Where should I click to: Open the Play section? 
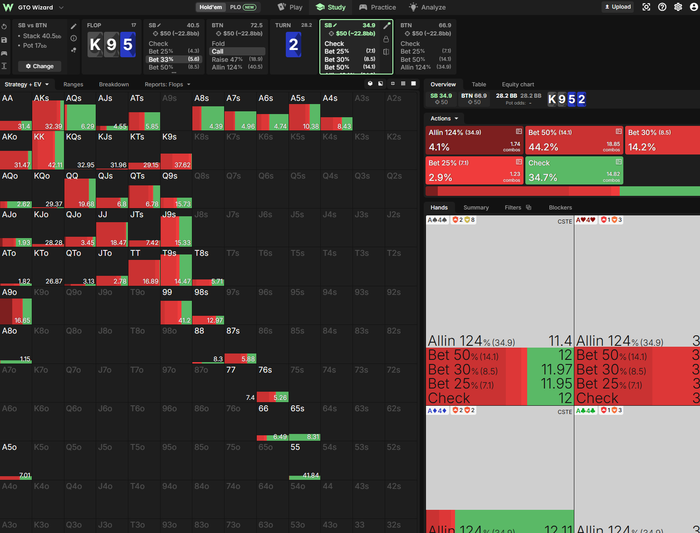290,7
